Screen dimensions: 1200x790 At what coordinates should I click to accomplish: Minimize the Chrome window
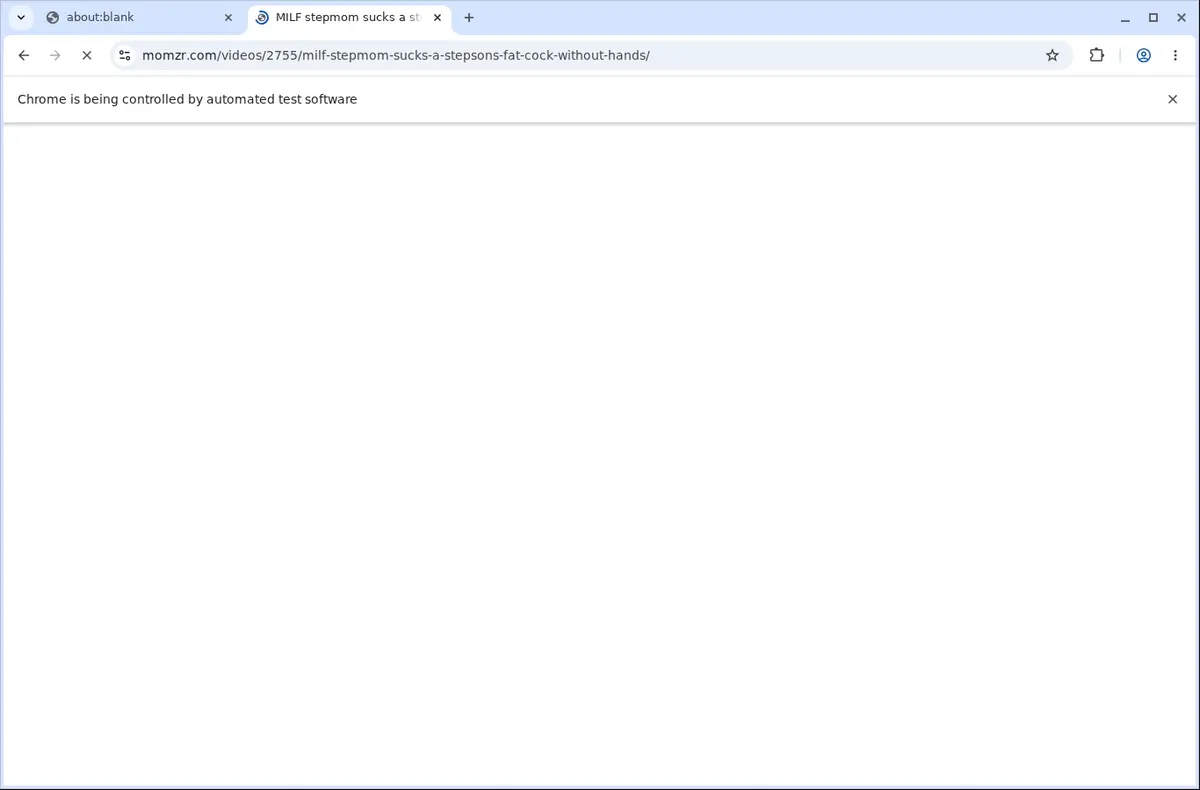(x=1126, y=17)
